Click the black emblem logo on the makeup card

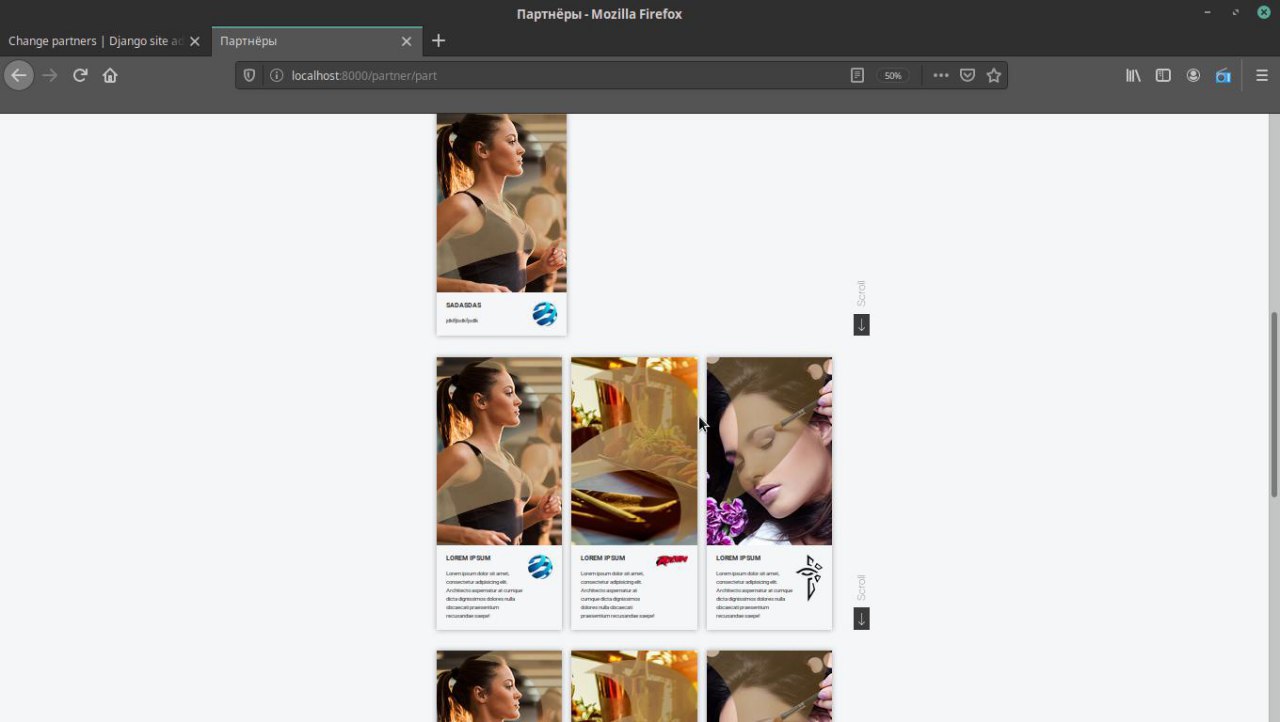tap(808, 578)
